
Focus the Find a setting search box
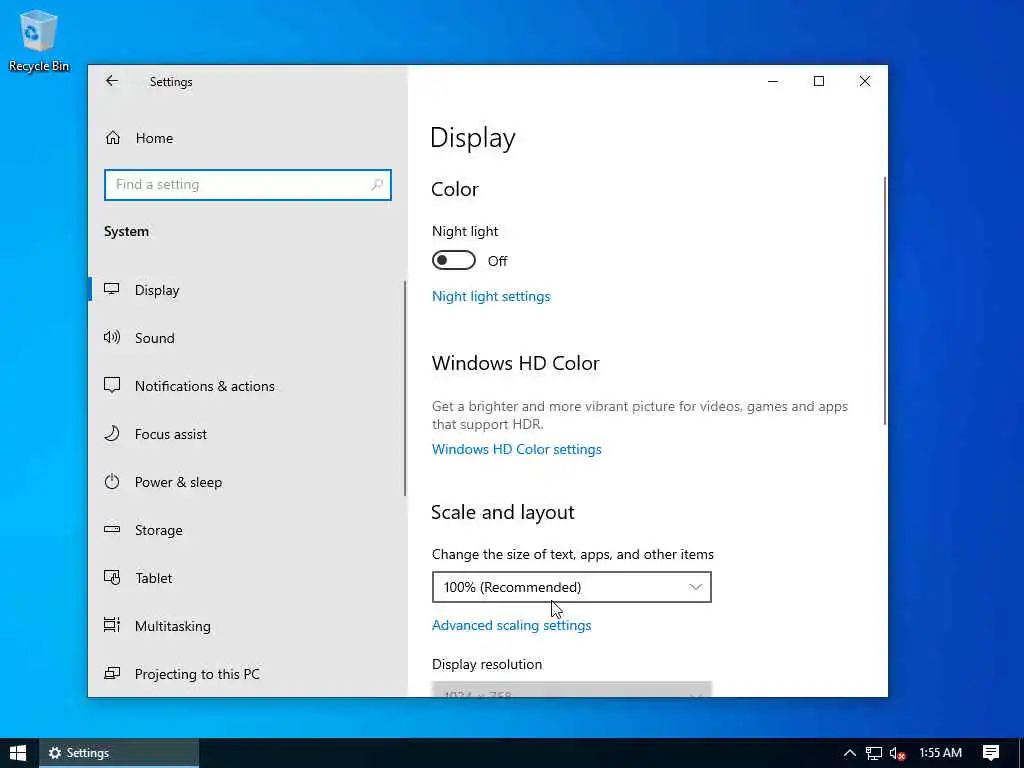(x=248, y=185)
